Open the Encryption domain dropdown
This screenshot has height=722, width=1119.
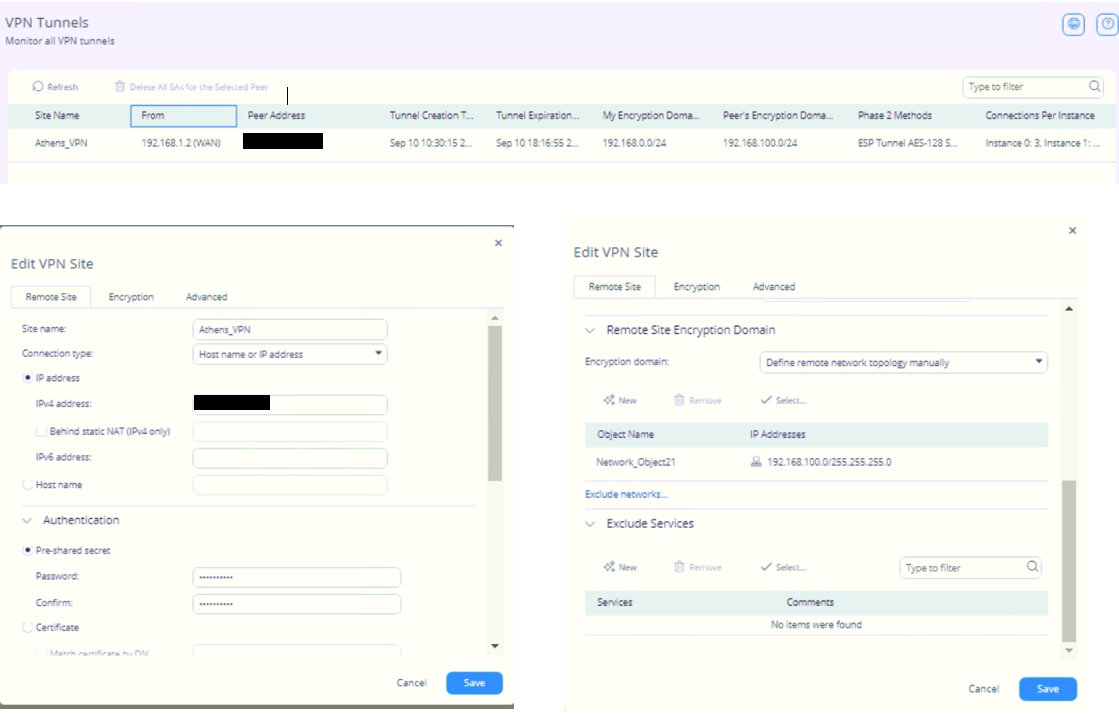point(903,362)
